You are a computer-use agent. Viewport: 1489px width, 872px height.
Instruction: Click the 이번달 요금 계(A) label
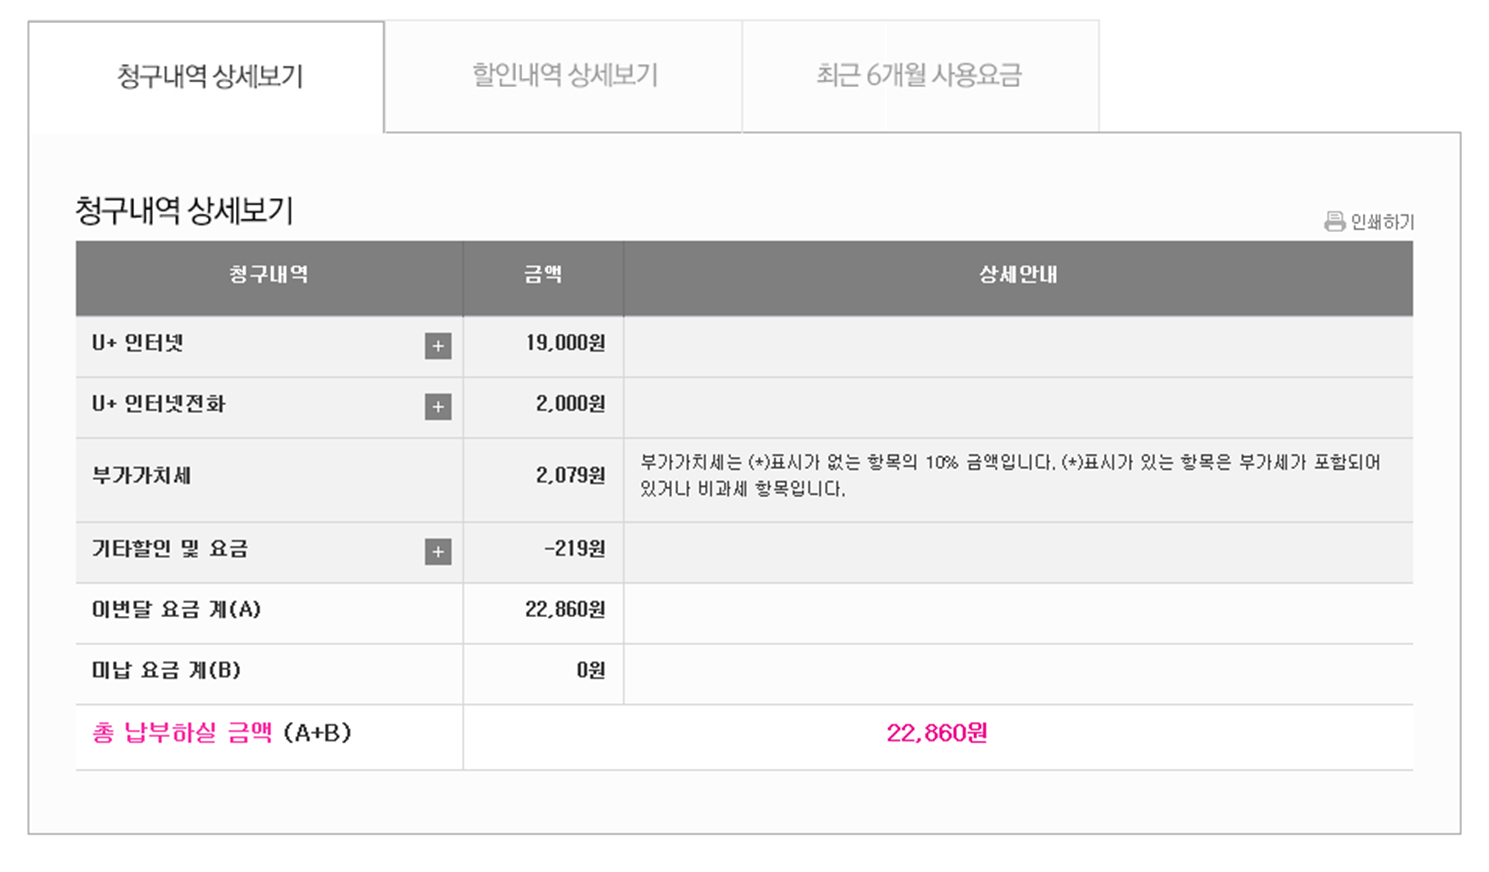[x=176, y=610]
